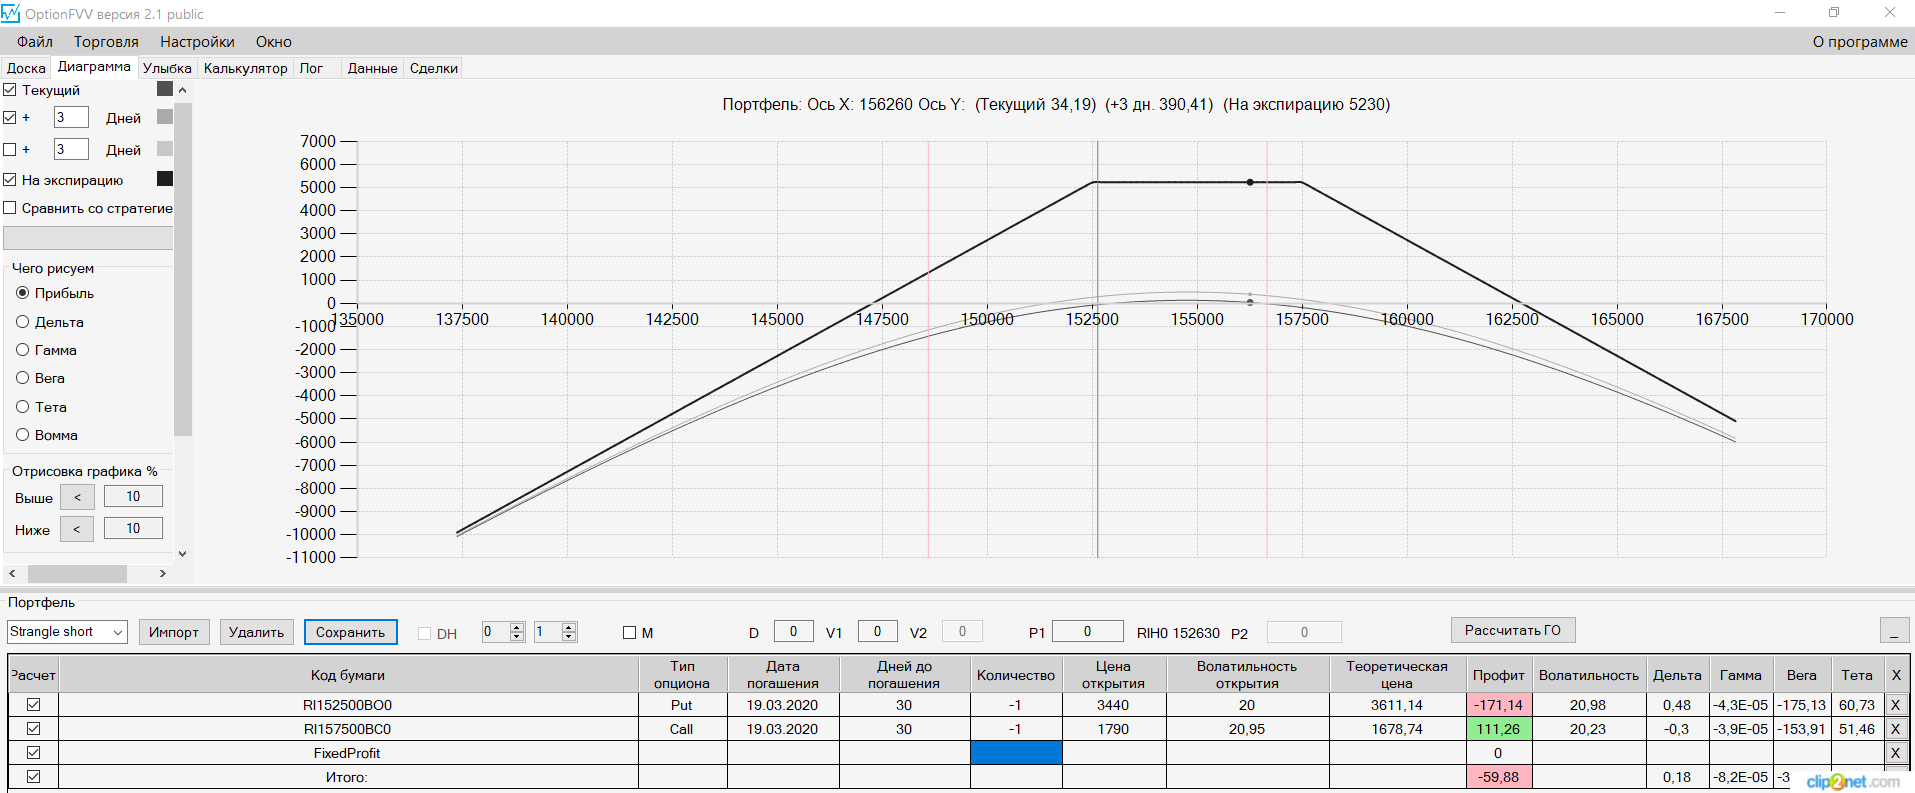Click the Сохранить button
Image resolution: width=1915 pixels, height=793 pixels.
[351, 632]
